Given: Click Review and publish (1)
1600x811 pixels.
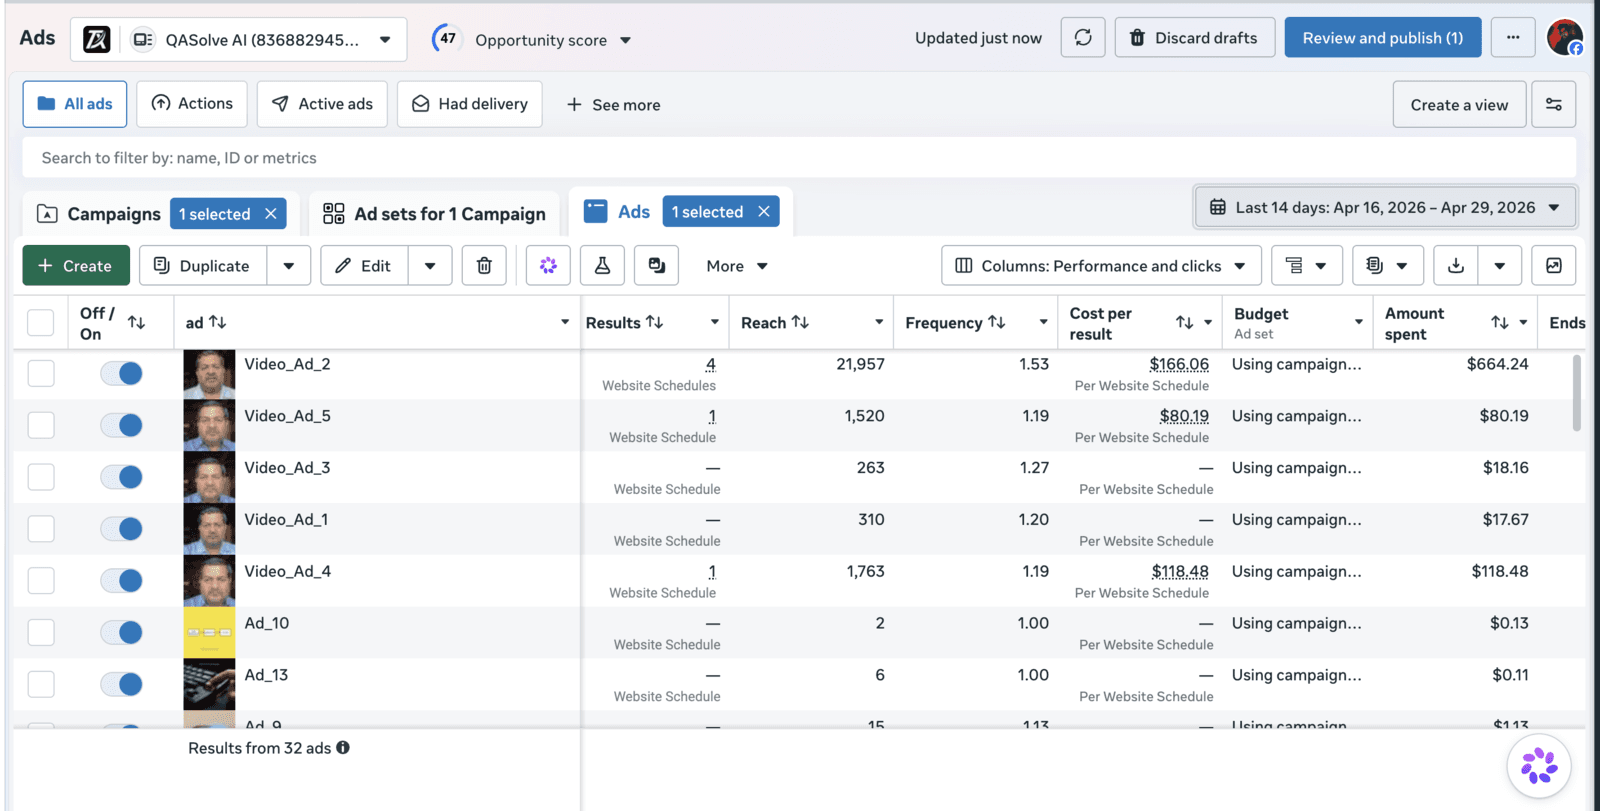Looking at the screenshot, I should (x=1383, y=38).
